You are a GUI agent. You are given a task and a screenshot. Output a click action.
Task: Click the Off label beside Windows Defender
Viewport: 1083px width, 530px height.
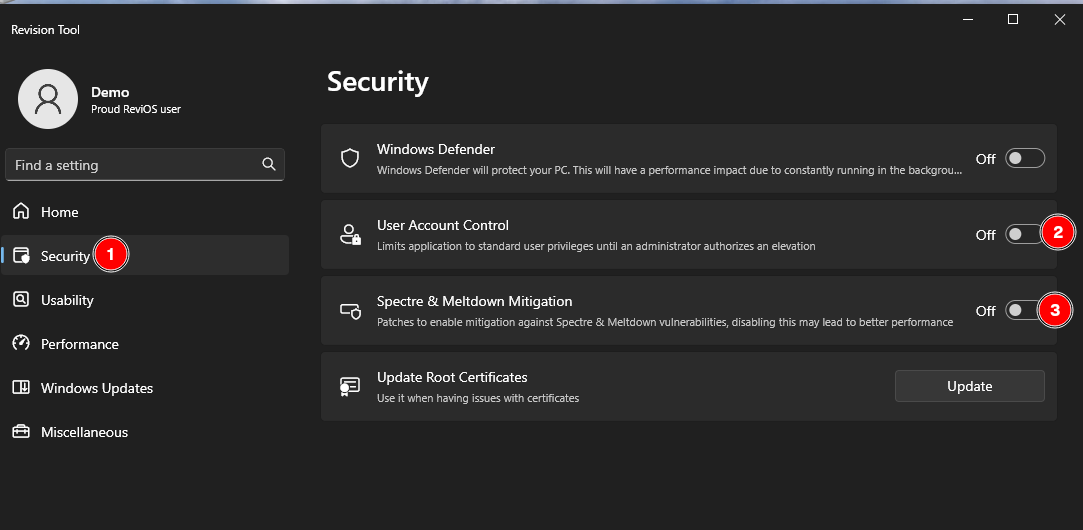pos(986,159)
